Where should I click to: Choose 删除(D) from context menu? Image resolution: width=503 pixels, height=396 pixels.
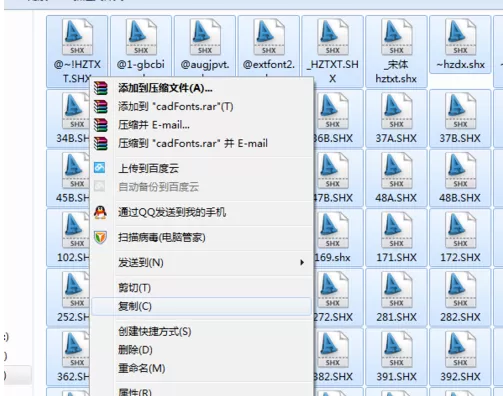point(202,350)
